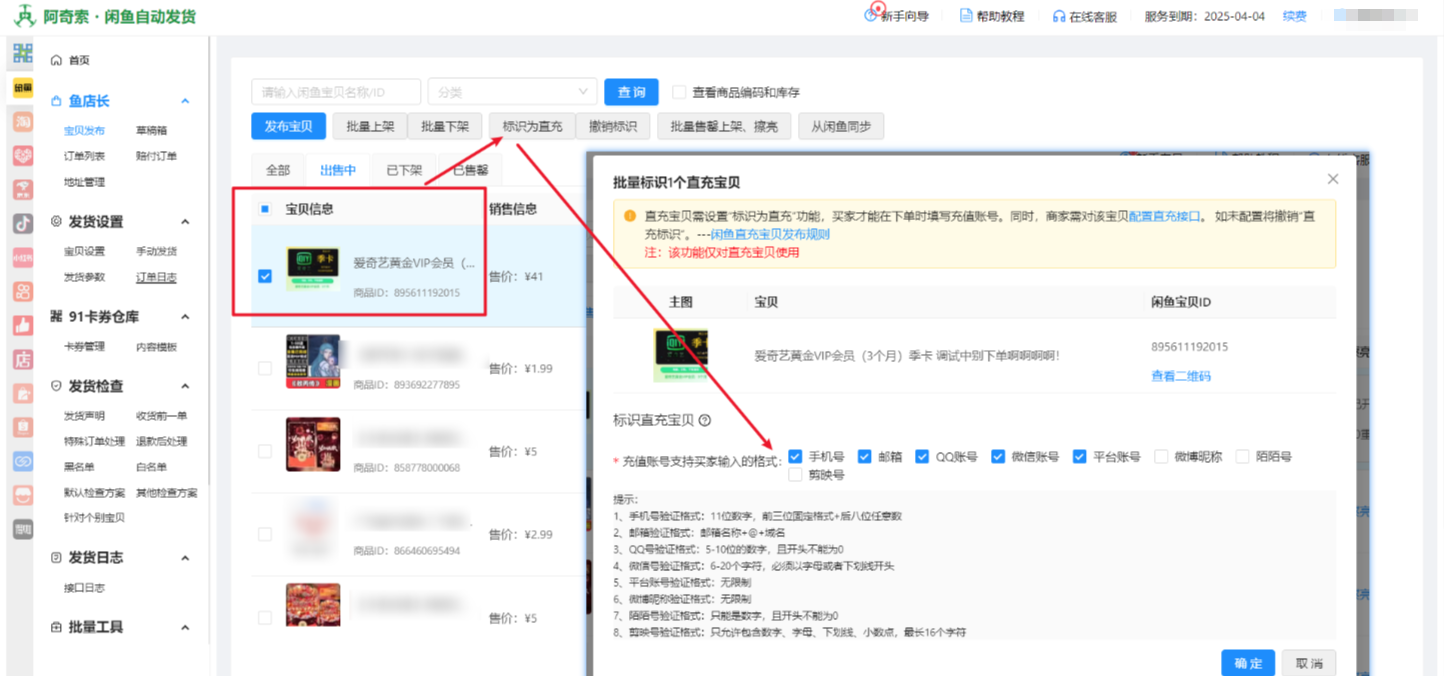
Task: Collapse the 批量工具 sidebar section
Action: point(185,627)
